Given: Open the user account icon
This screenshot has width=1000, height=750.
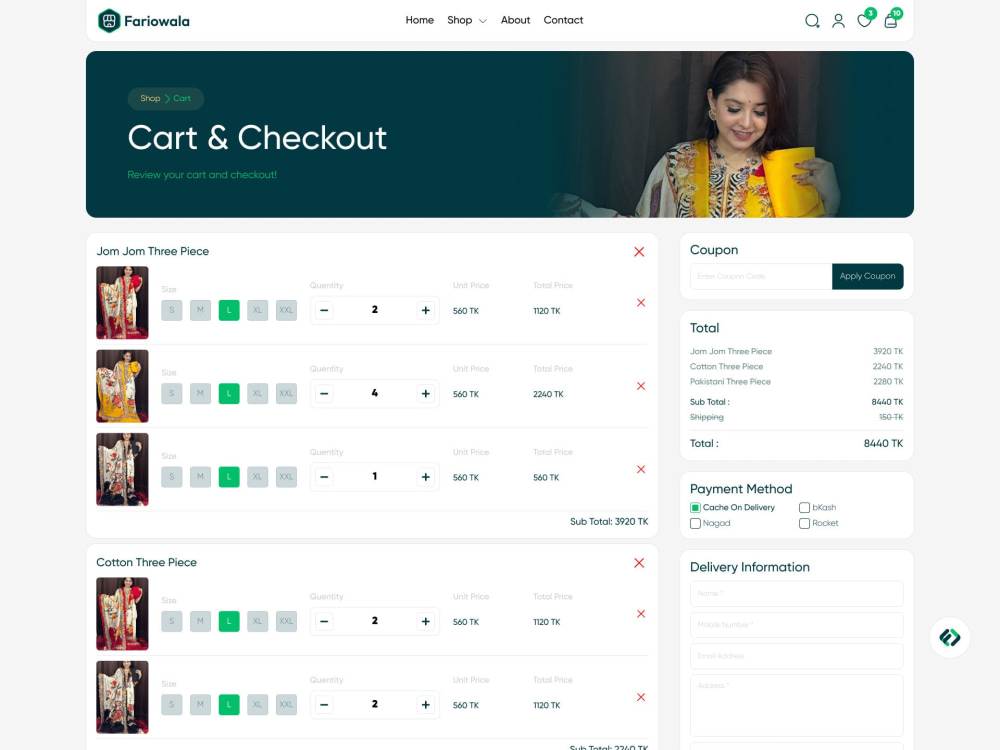Looking at the screenshot, I should tap(839, 21).
